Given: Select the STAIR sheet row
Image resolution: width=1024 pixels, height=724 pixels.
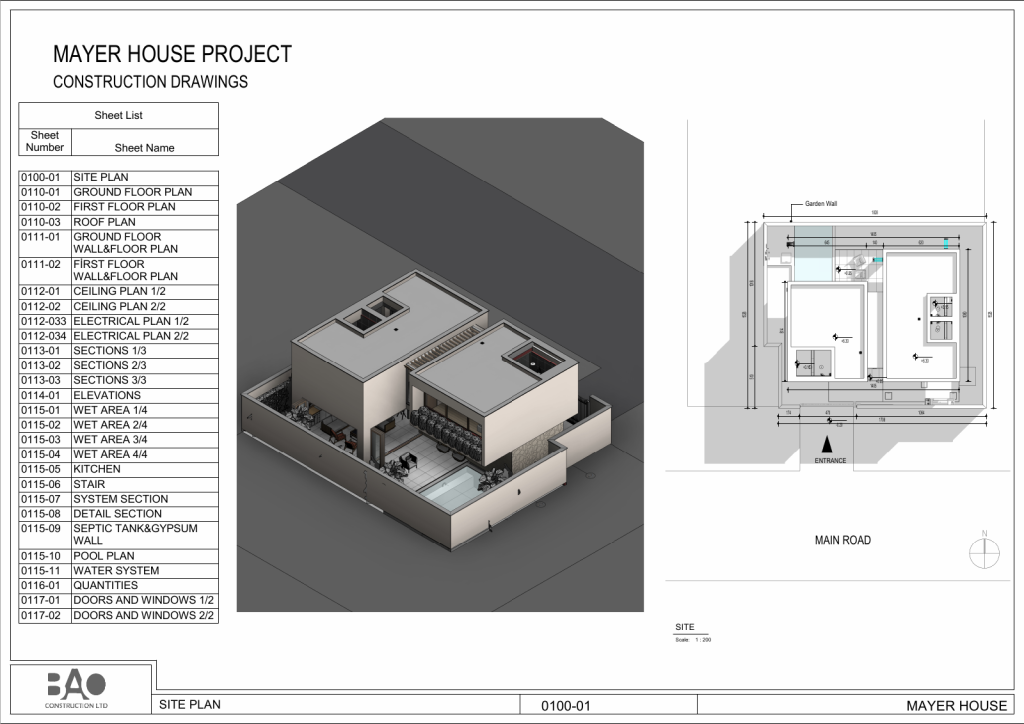Looking at the screenshot, I should [x=118, y=484].
